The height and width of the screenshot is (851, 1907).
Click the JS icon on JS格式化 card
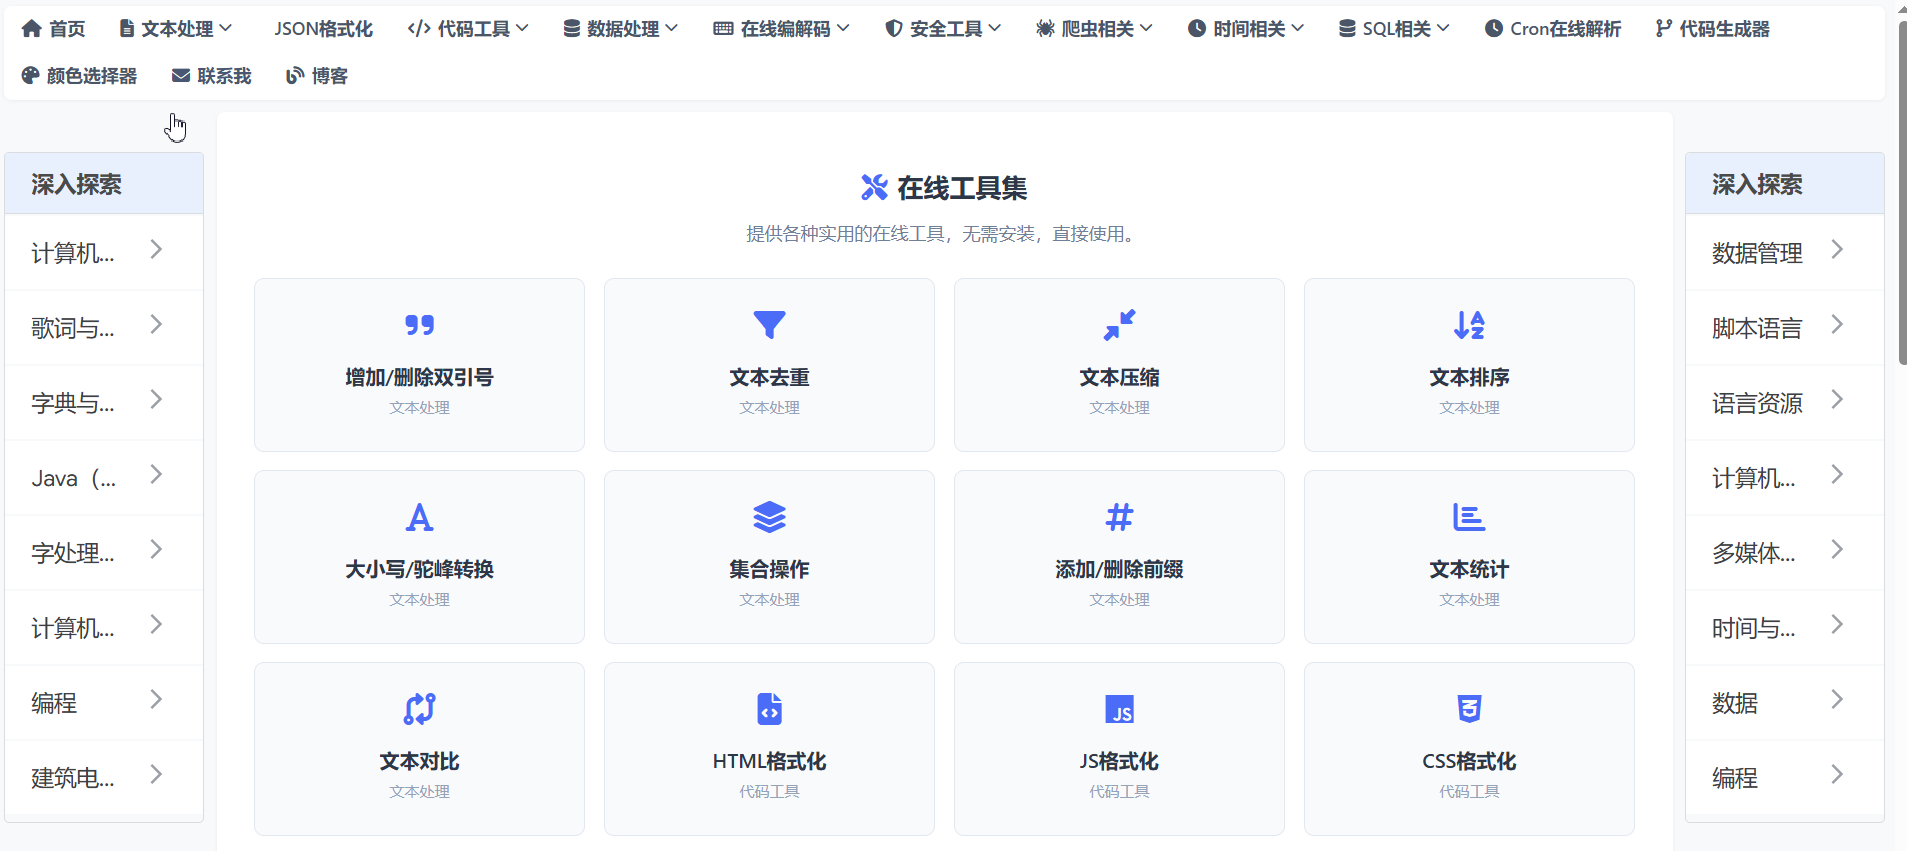coord(1119,709)
